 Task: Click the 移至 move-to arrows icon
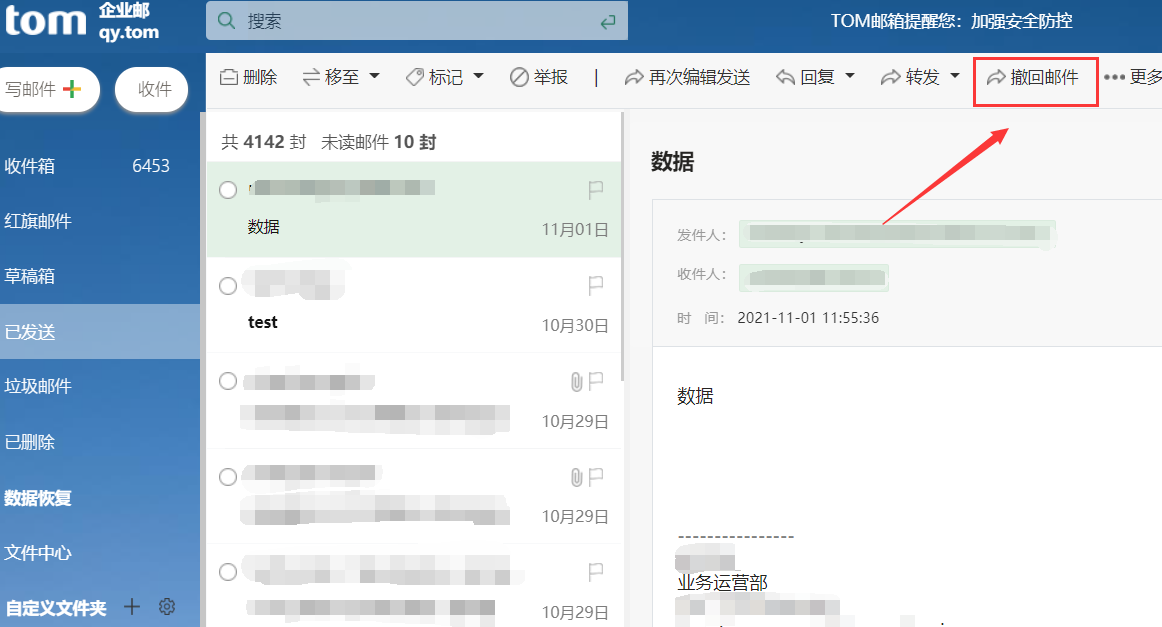tap(311, 77)
